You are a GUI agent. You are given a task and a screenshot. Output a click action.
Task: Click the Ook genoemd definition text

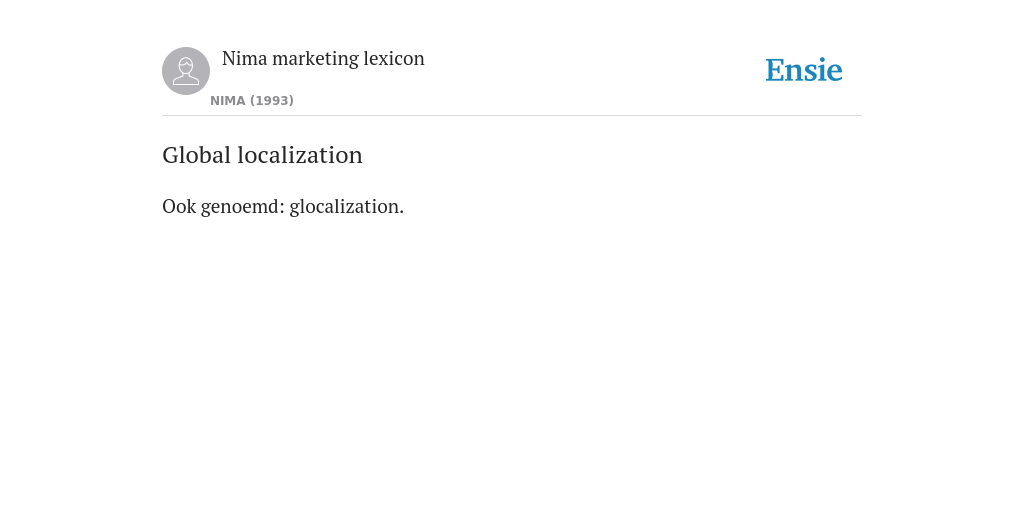[283, 206]
